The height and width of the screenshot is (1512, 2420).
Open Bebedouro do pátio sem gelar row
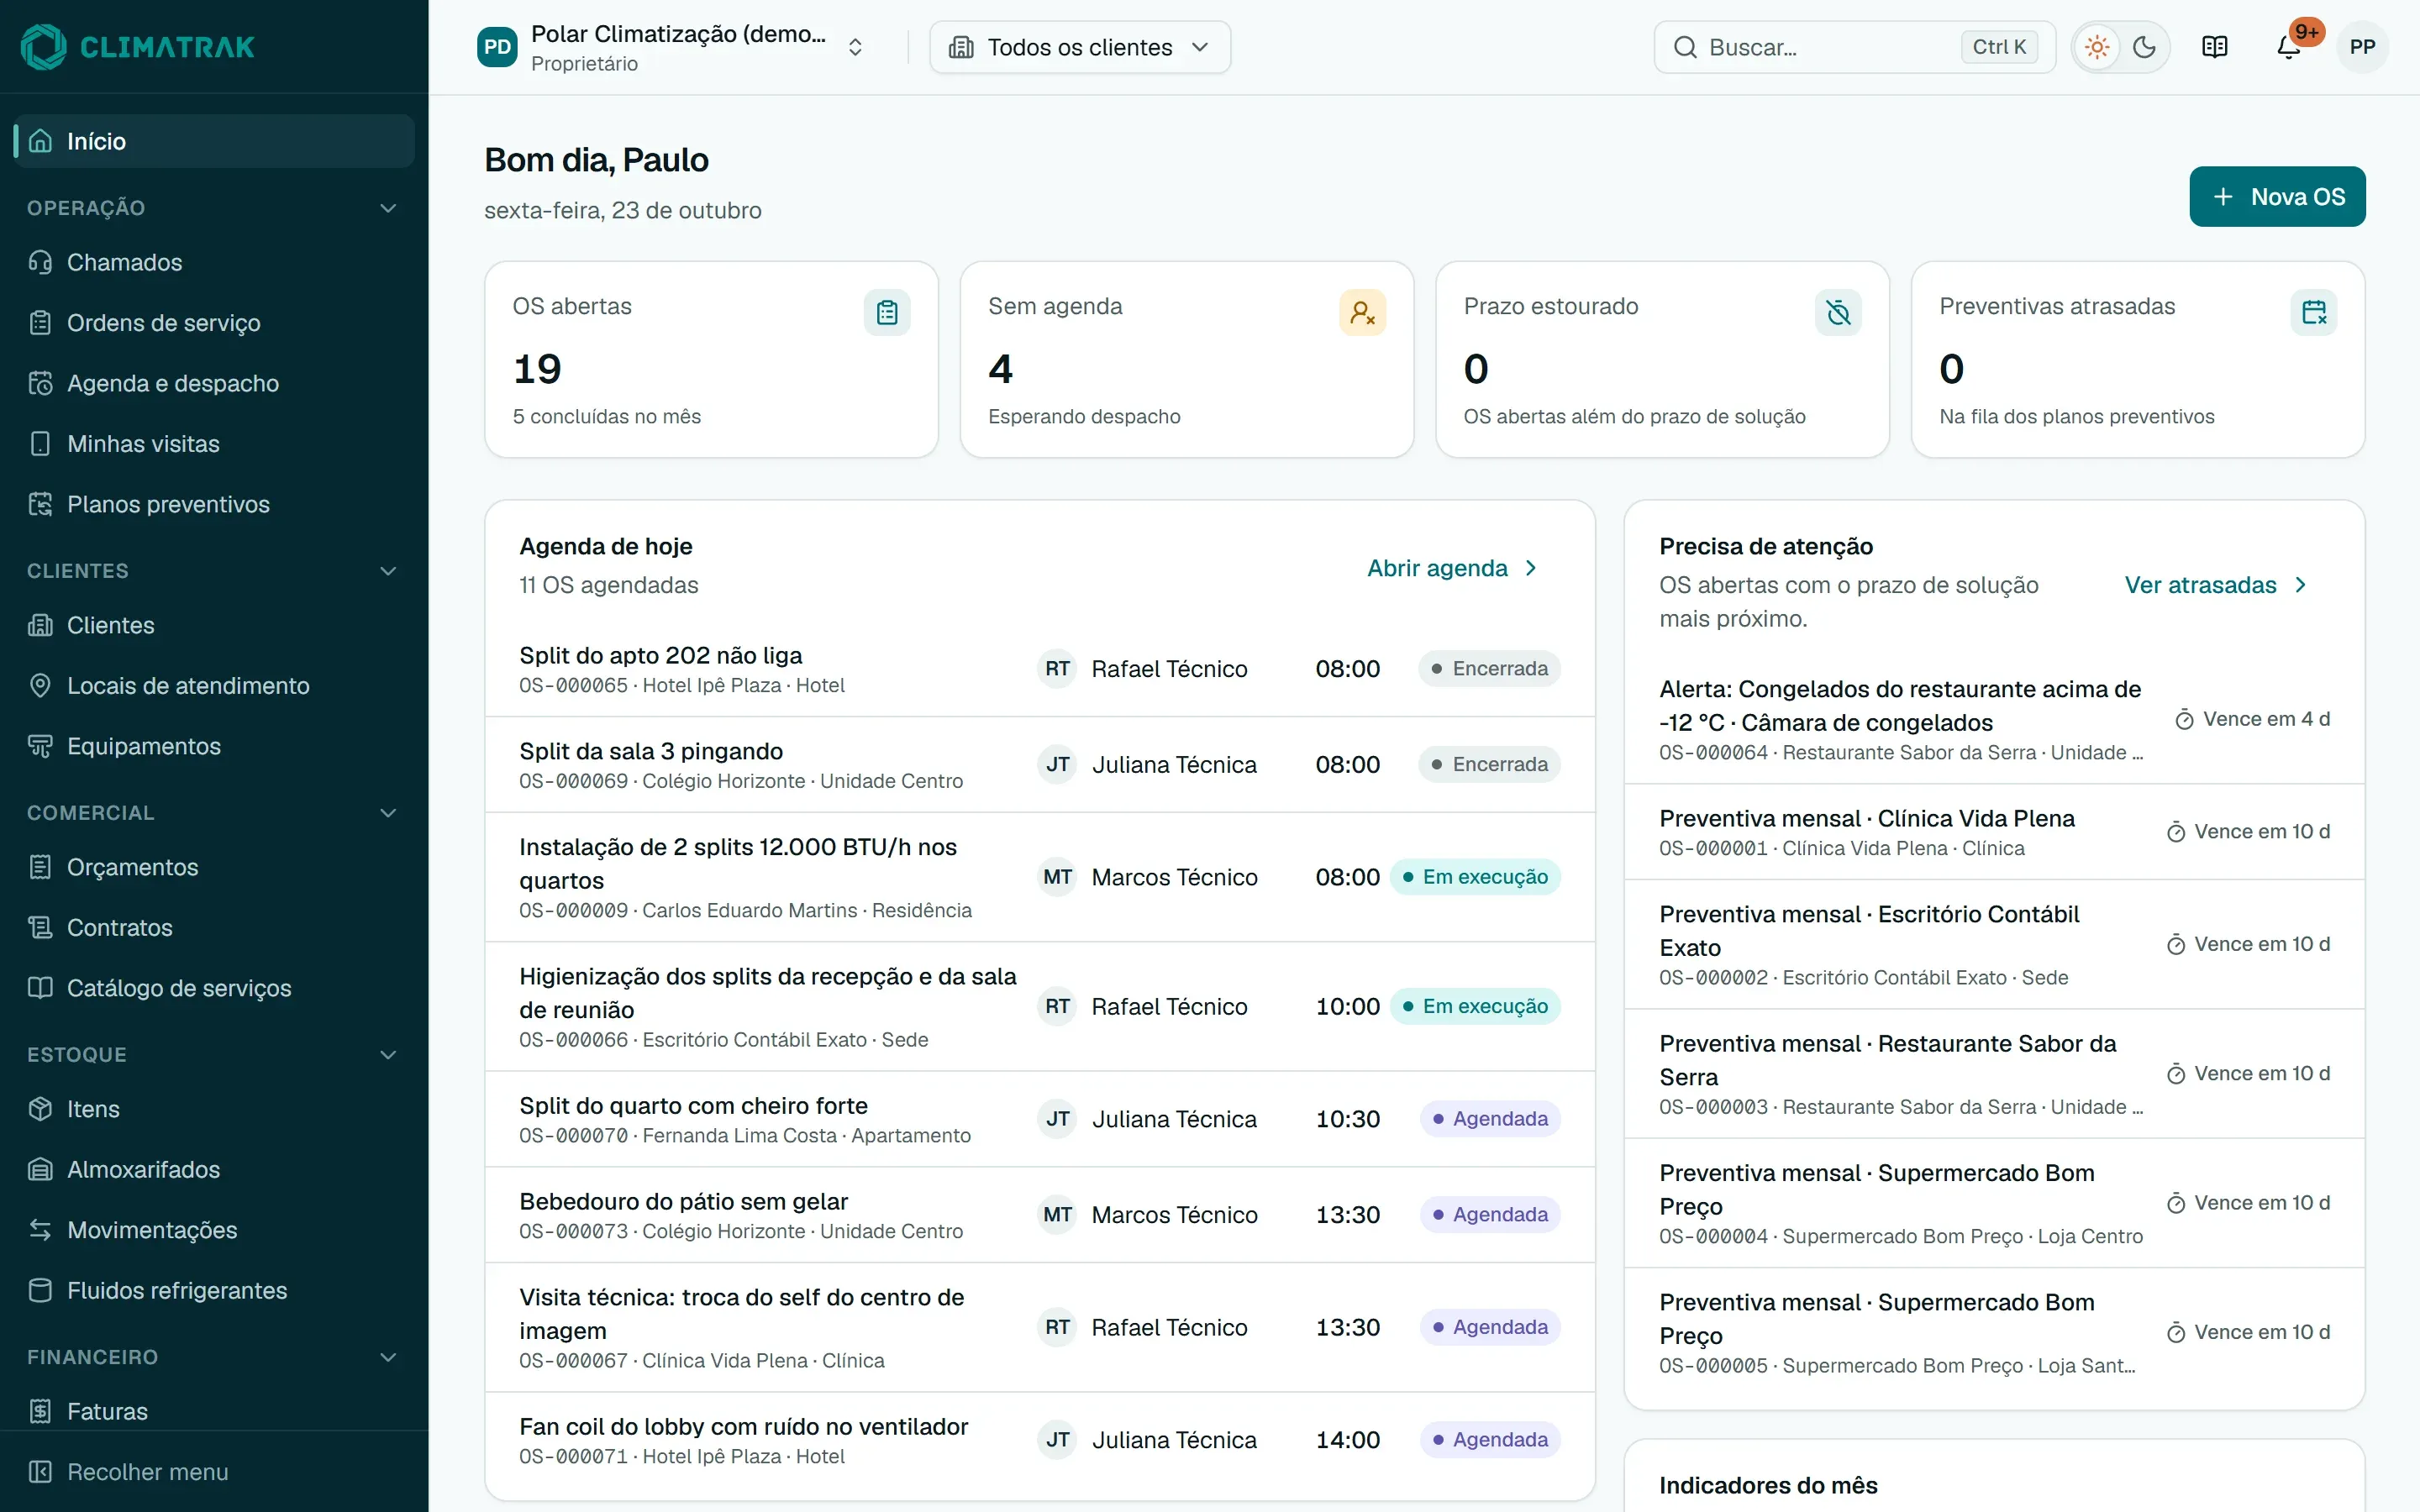click(x=1039, y=1215)
